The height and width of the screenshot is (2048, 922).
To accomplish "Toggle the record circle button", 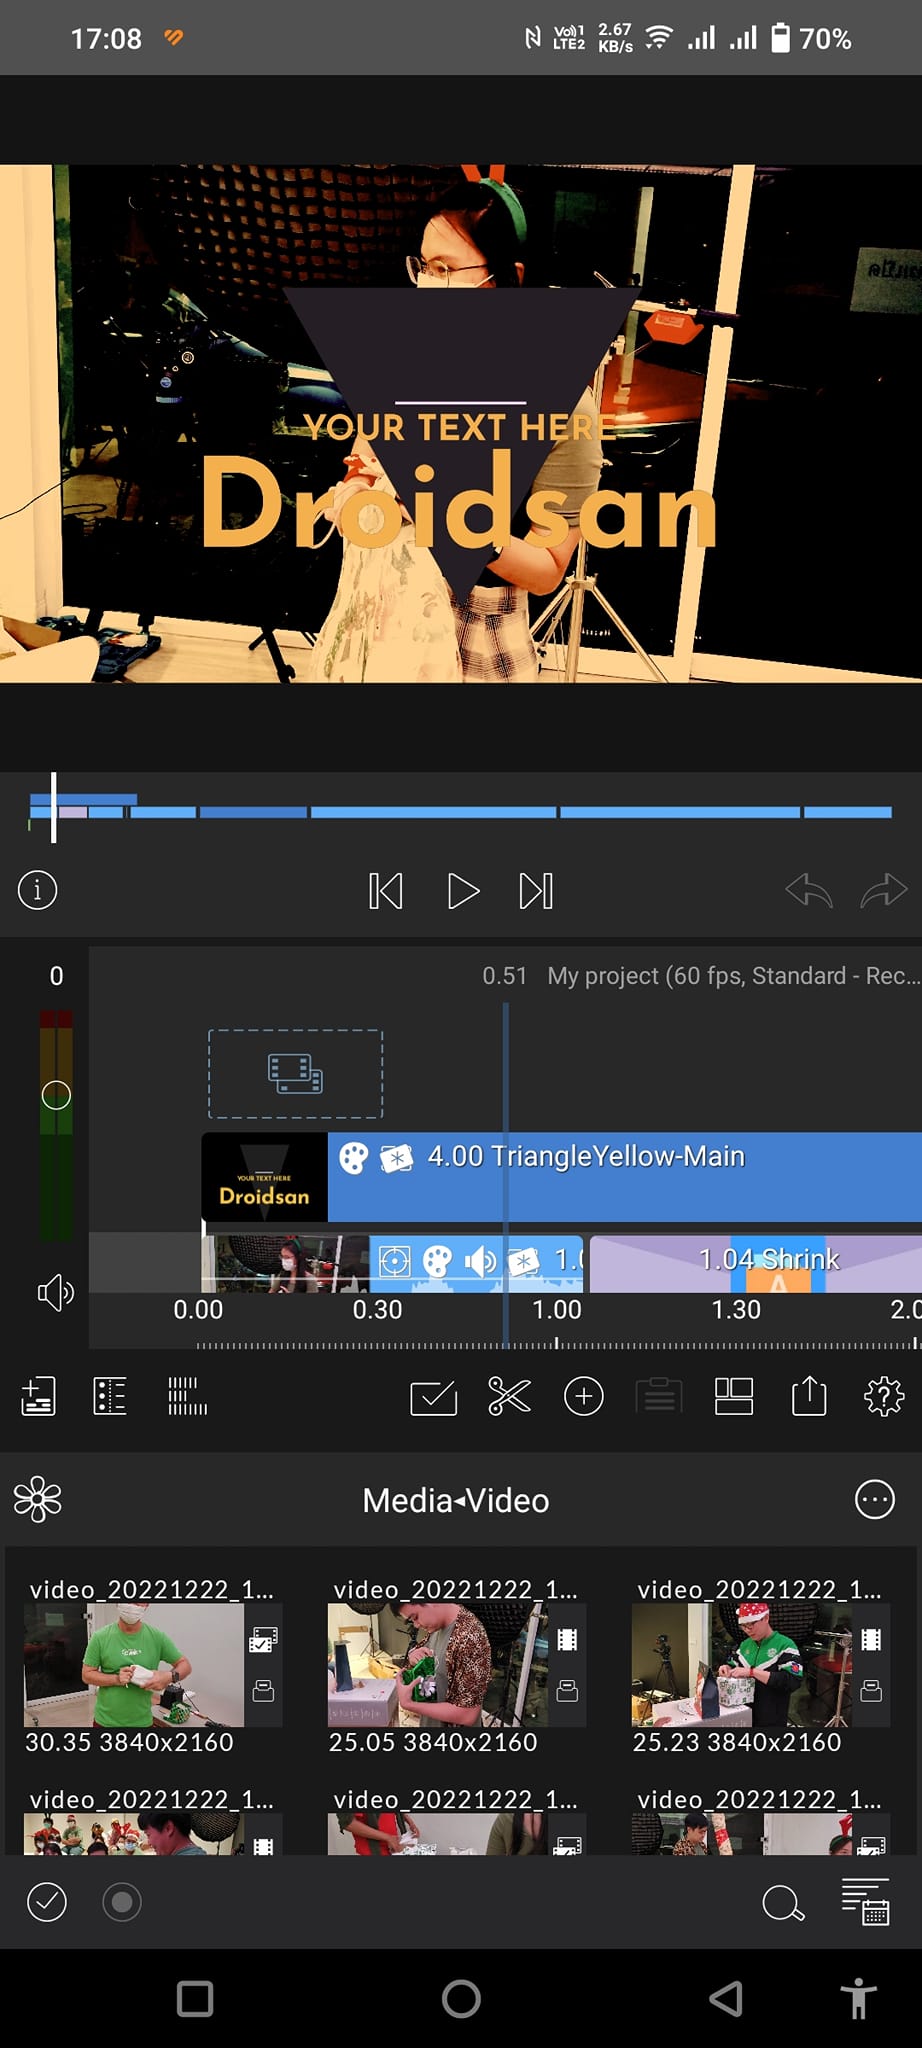I will click(x=122, y=1901).
